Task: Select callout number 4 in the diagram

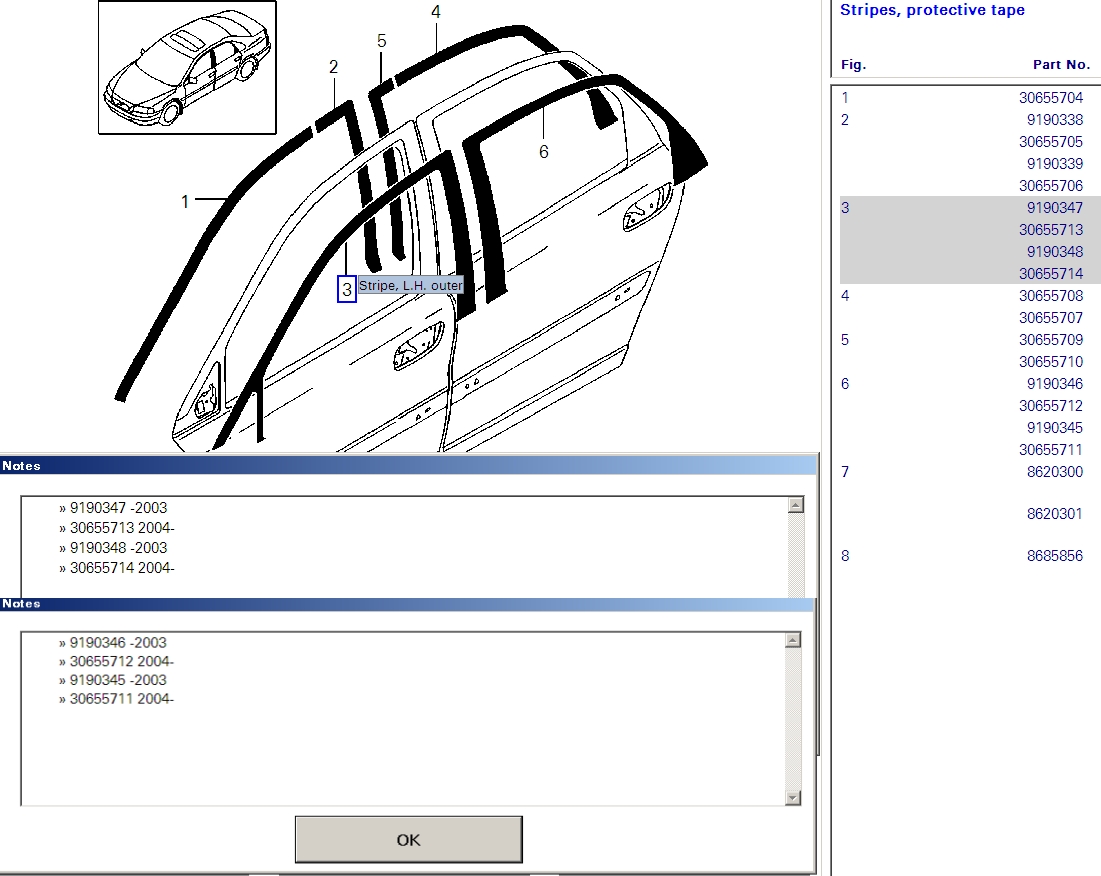Action: 436,12
